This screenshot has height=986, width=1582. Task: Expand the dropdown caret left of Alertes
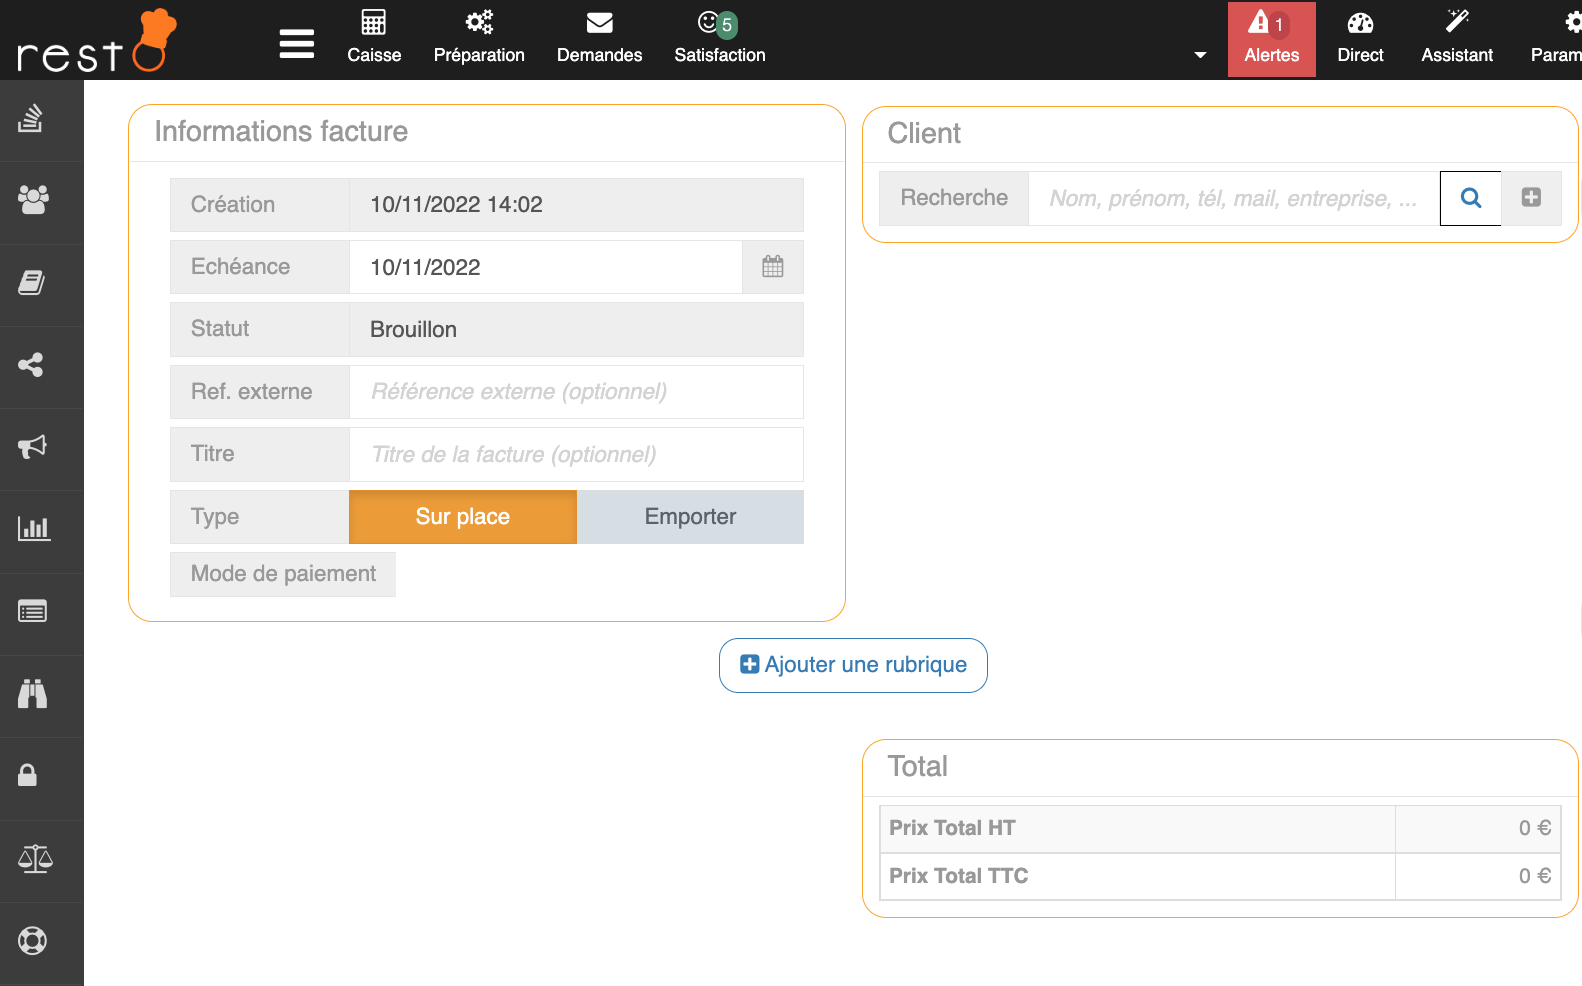pos(1200,55)
